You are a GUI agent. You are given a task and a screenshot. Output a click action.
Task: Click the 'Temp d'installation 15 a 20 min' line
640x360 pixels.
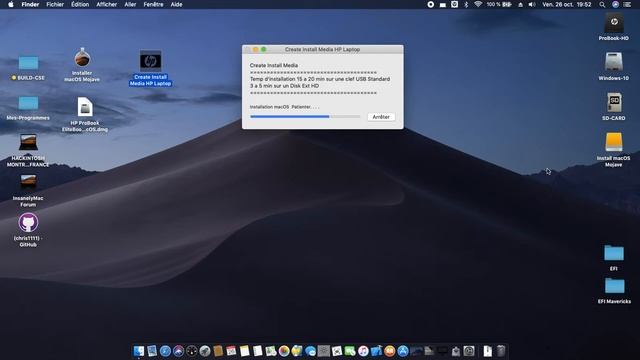pos(320,79)
